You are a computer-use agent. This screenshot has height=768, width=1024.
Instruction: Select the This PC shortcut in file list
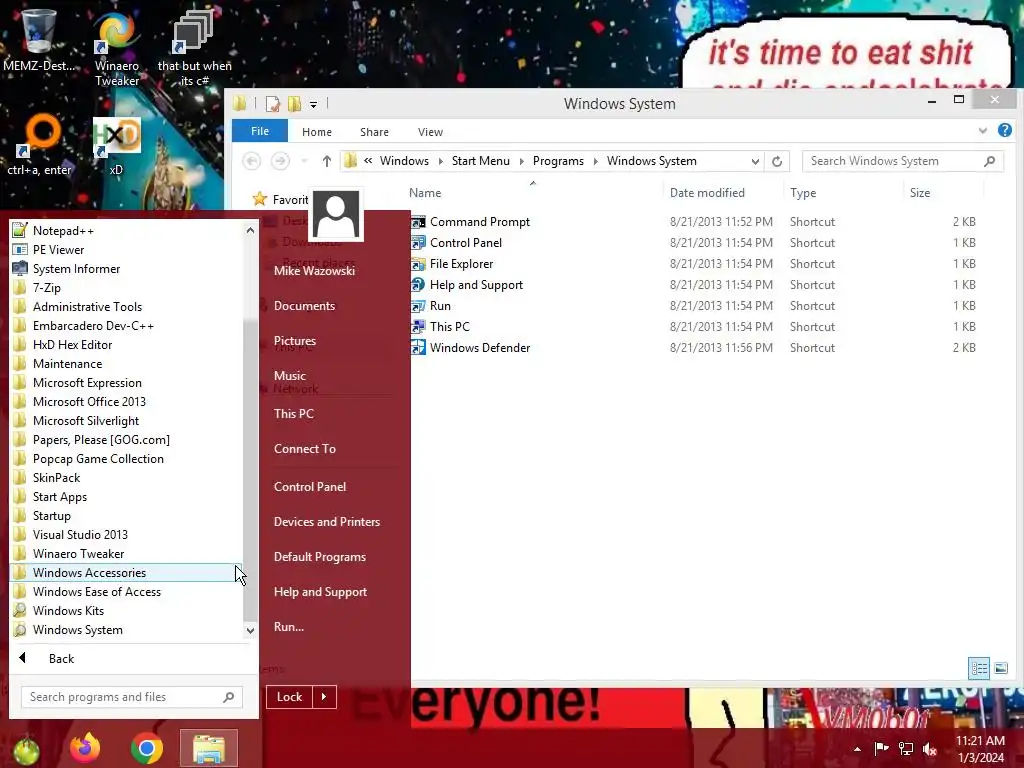click(x=449, y=327)
